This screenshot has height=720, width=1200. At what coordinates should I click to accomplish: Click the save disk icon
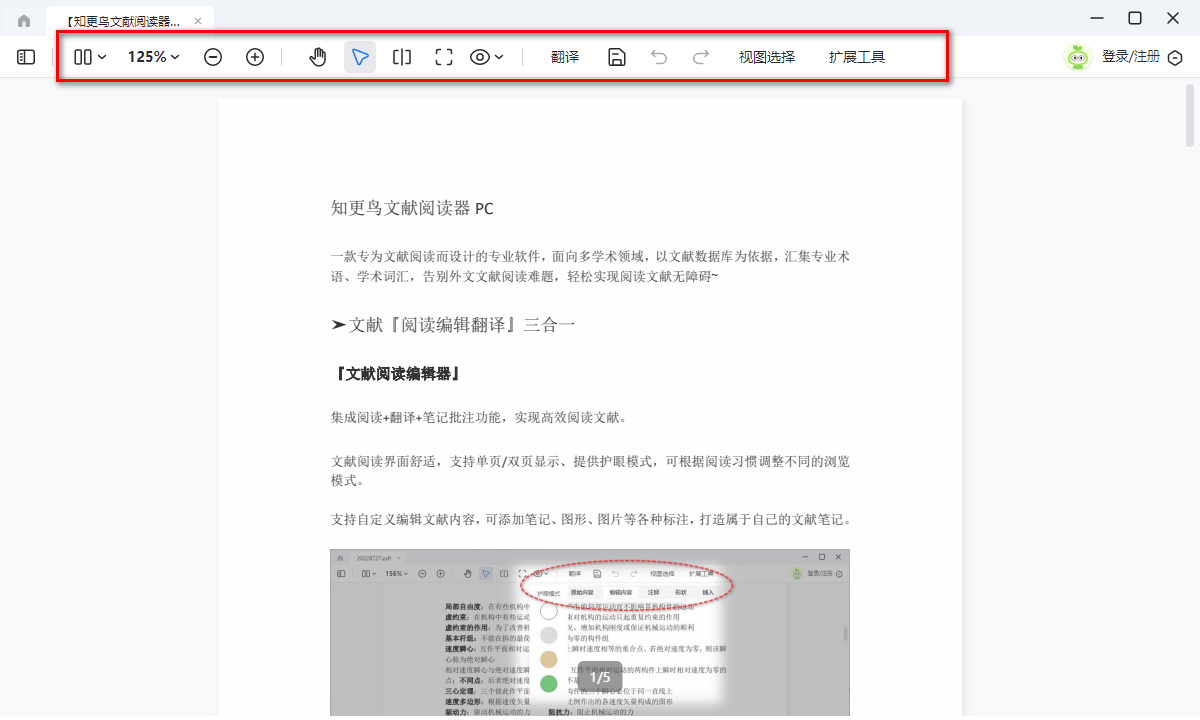(x=617, y=57)
